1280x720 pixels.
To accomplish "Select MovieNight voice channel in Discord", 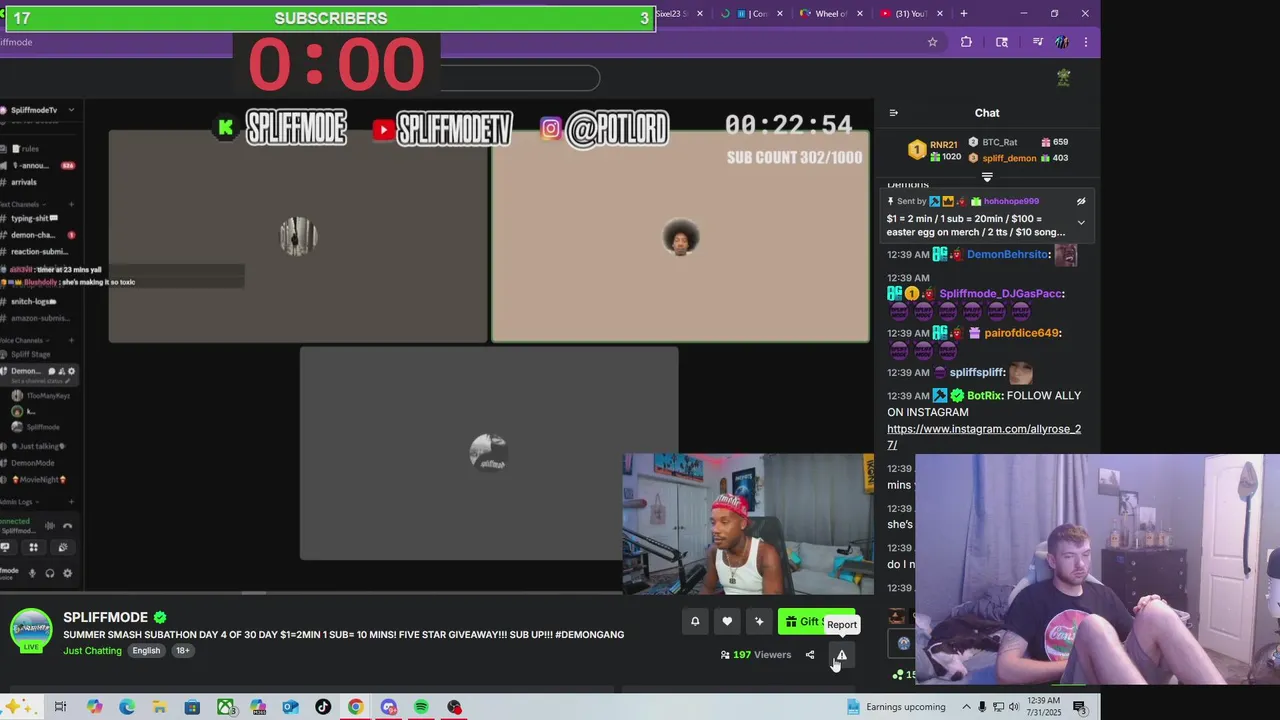I will [40, 480].
